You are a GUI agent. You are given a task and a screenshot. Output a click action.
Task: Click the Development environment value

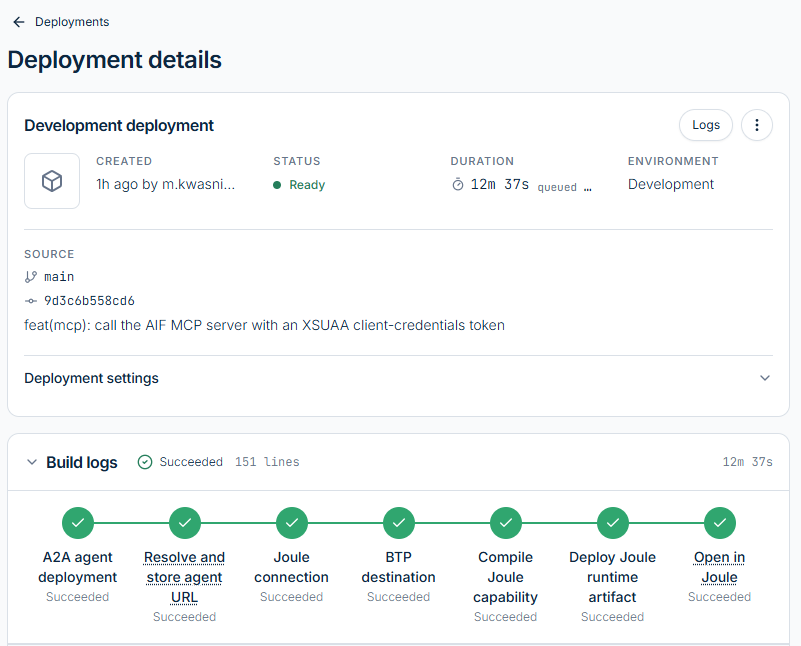670,184
